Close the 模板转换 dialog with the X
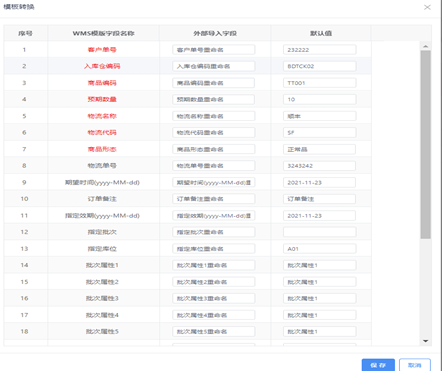 pos(427,7)
